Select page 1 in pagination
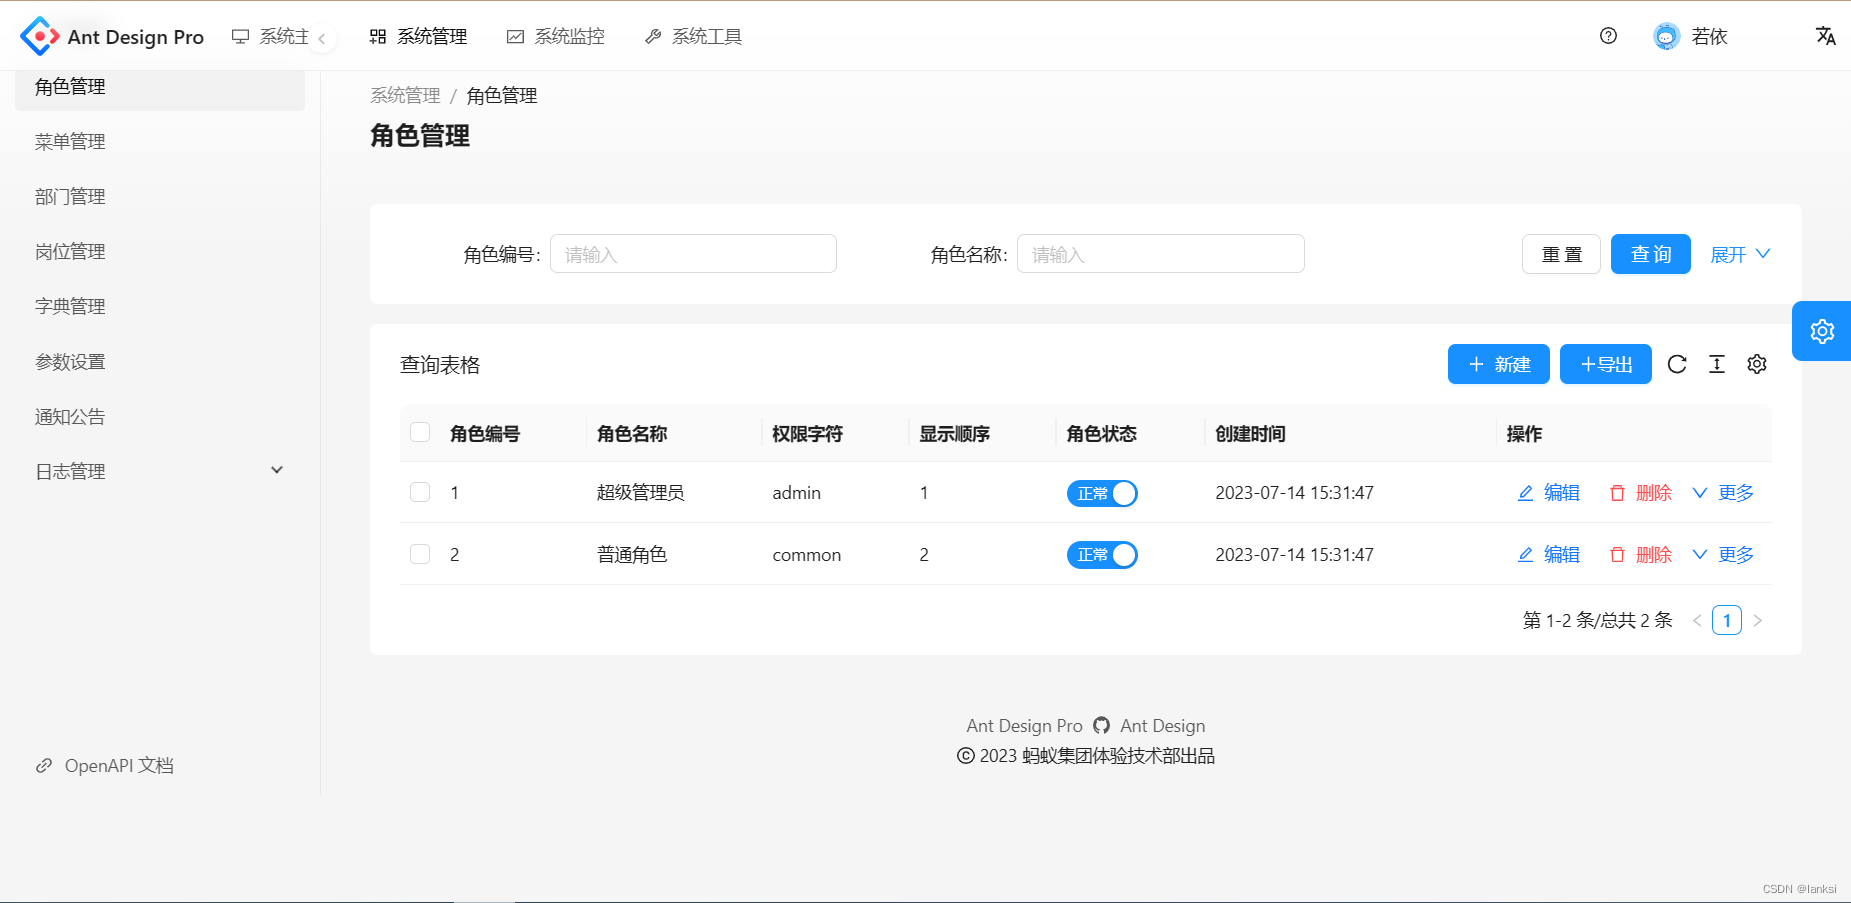This screenshot has height=903, width=1851. tap(1727, 620)
